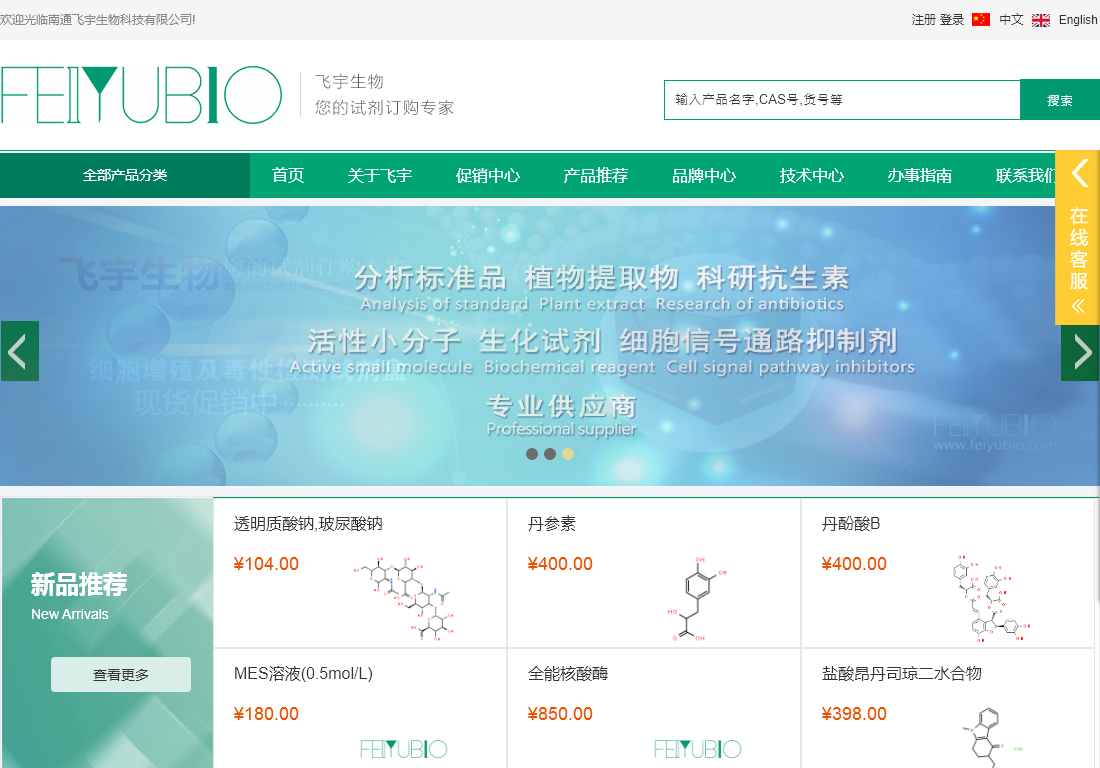Click the 丹参素 molecule structure image

(697, 598)
